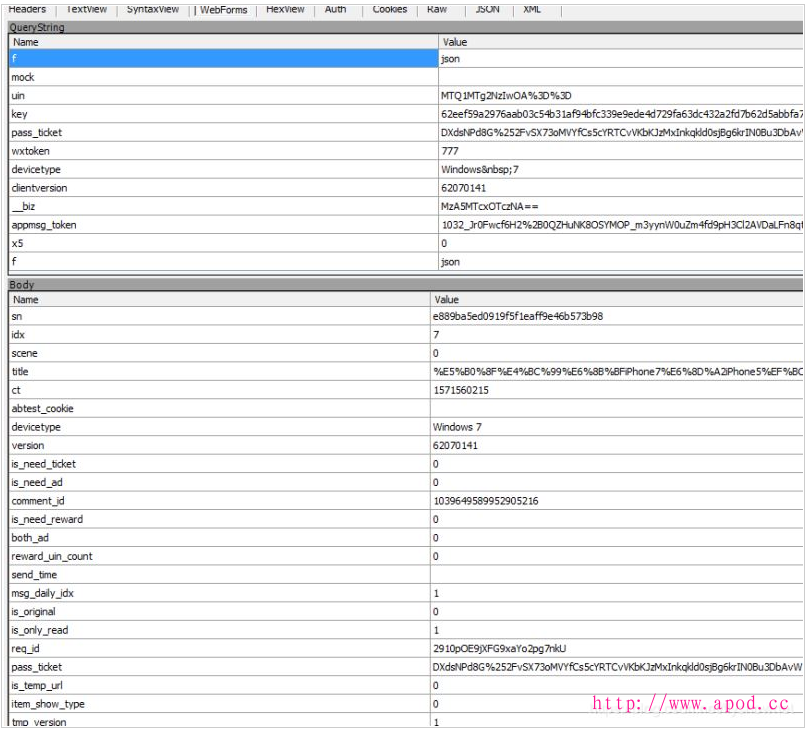The image size is (809, 730).
Task: Select the comment_id value cell
Action: [485, 501]
